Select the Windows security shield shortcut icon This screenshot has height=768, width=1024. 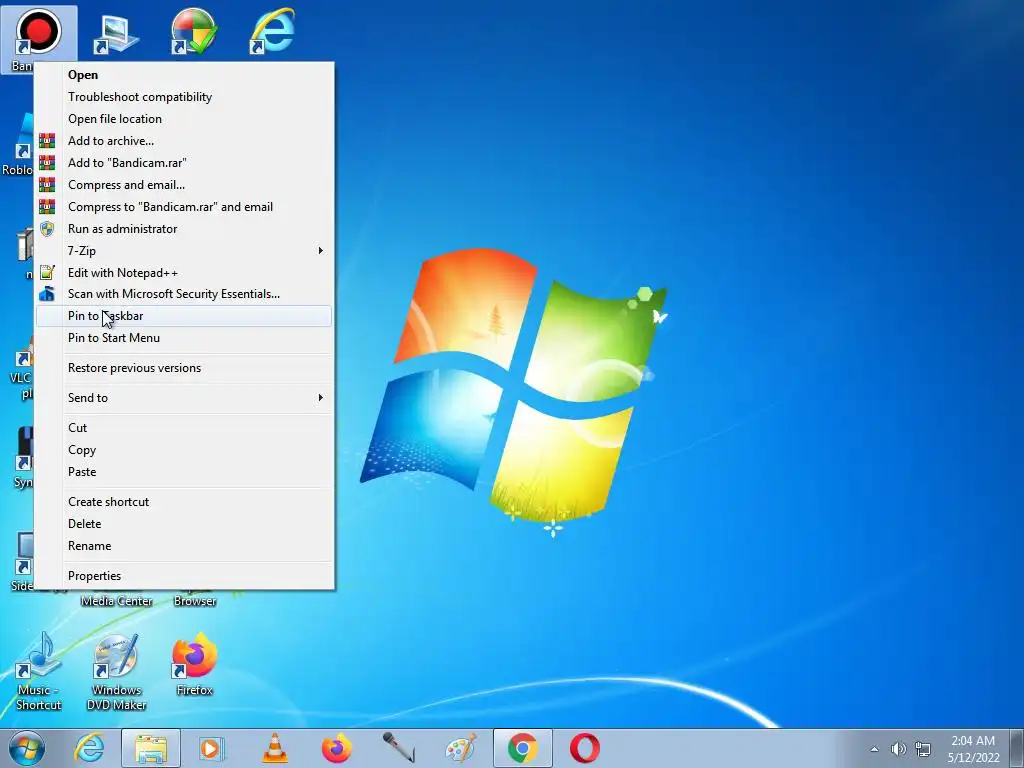pos(194,31)
